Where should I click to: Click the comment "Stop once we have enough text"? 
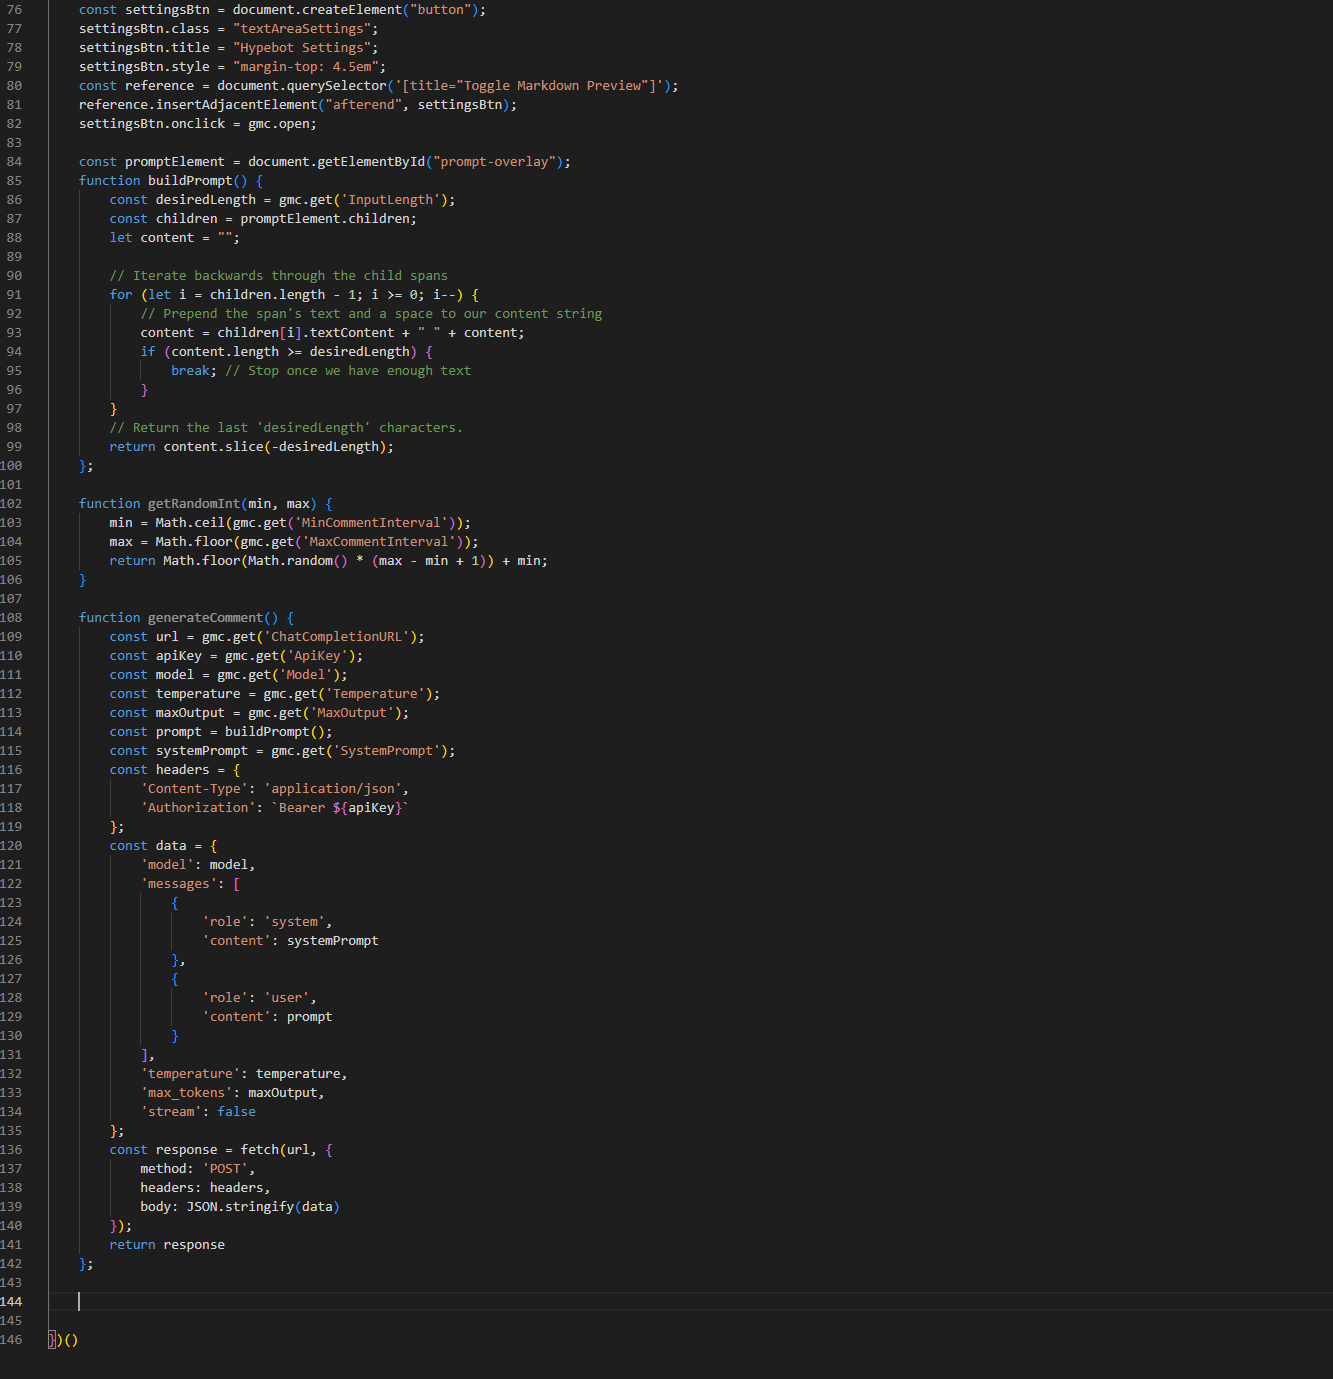pos(348,371)
